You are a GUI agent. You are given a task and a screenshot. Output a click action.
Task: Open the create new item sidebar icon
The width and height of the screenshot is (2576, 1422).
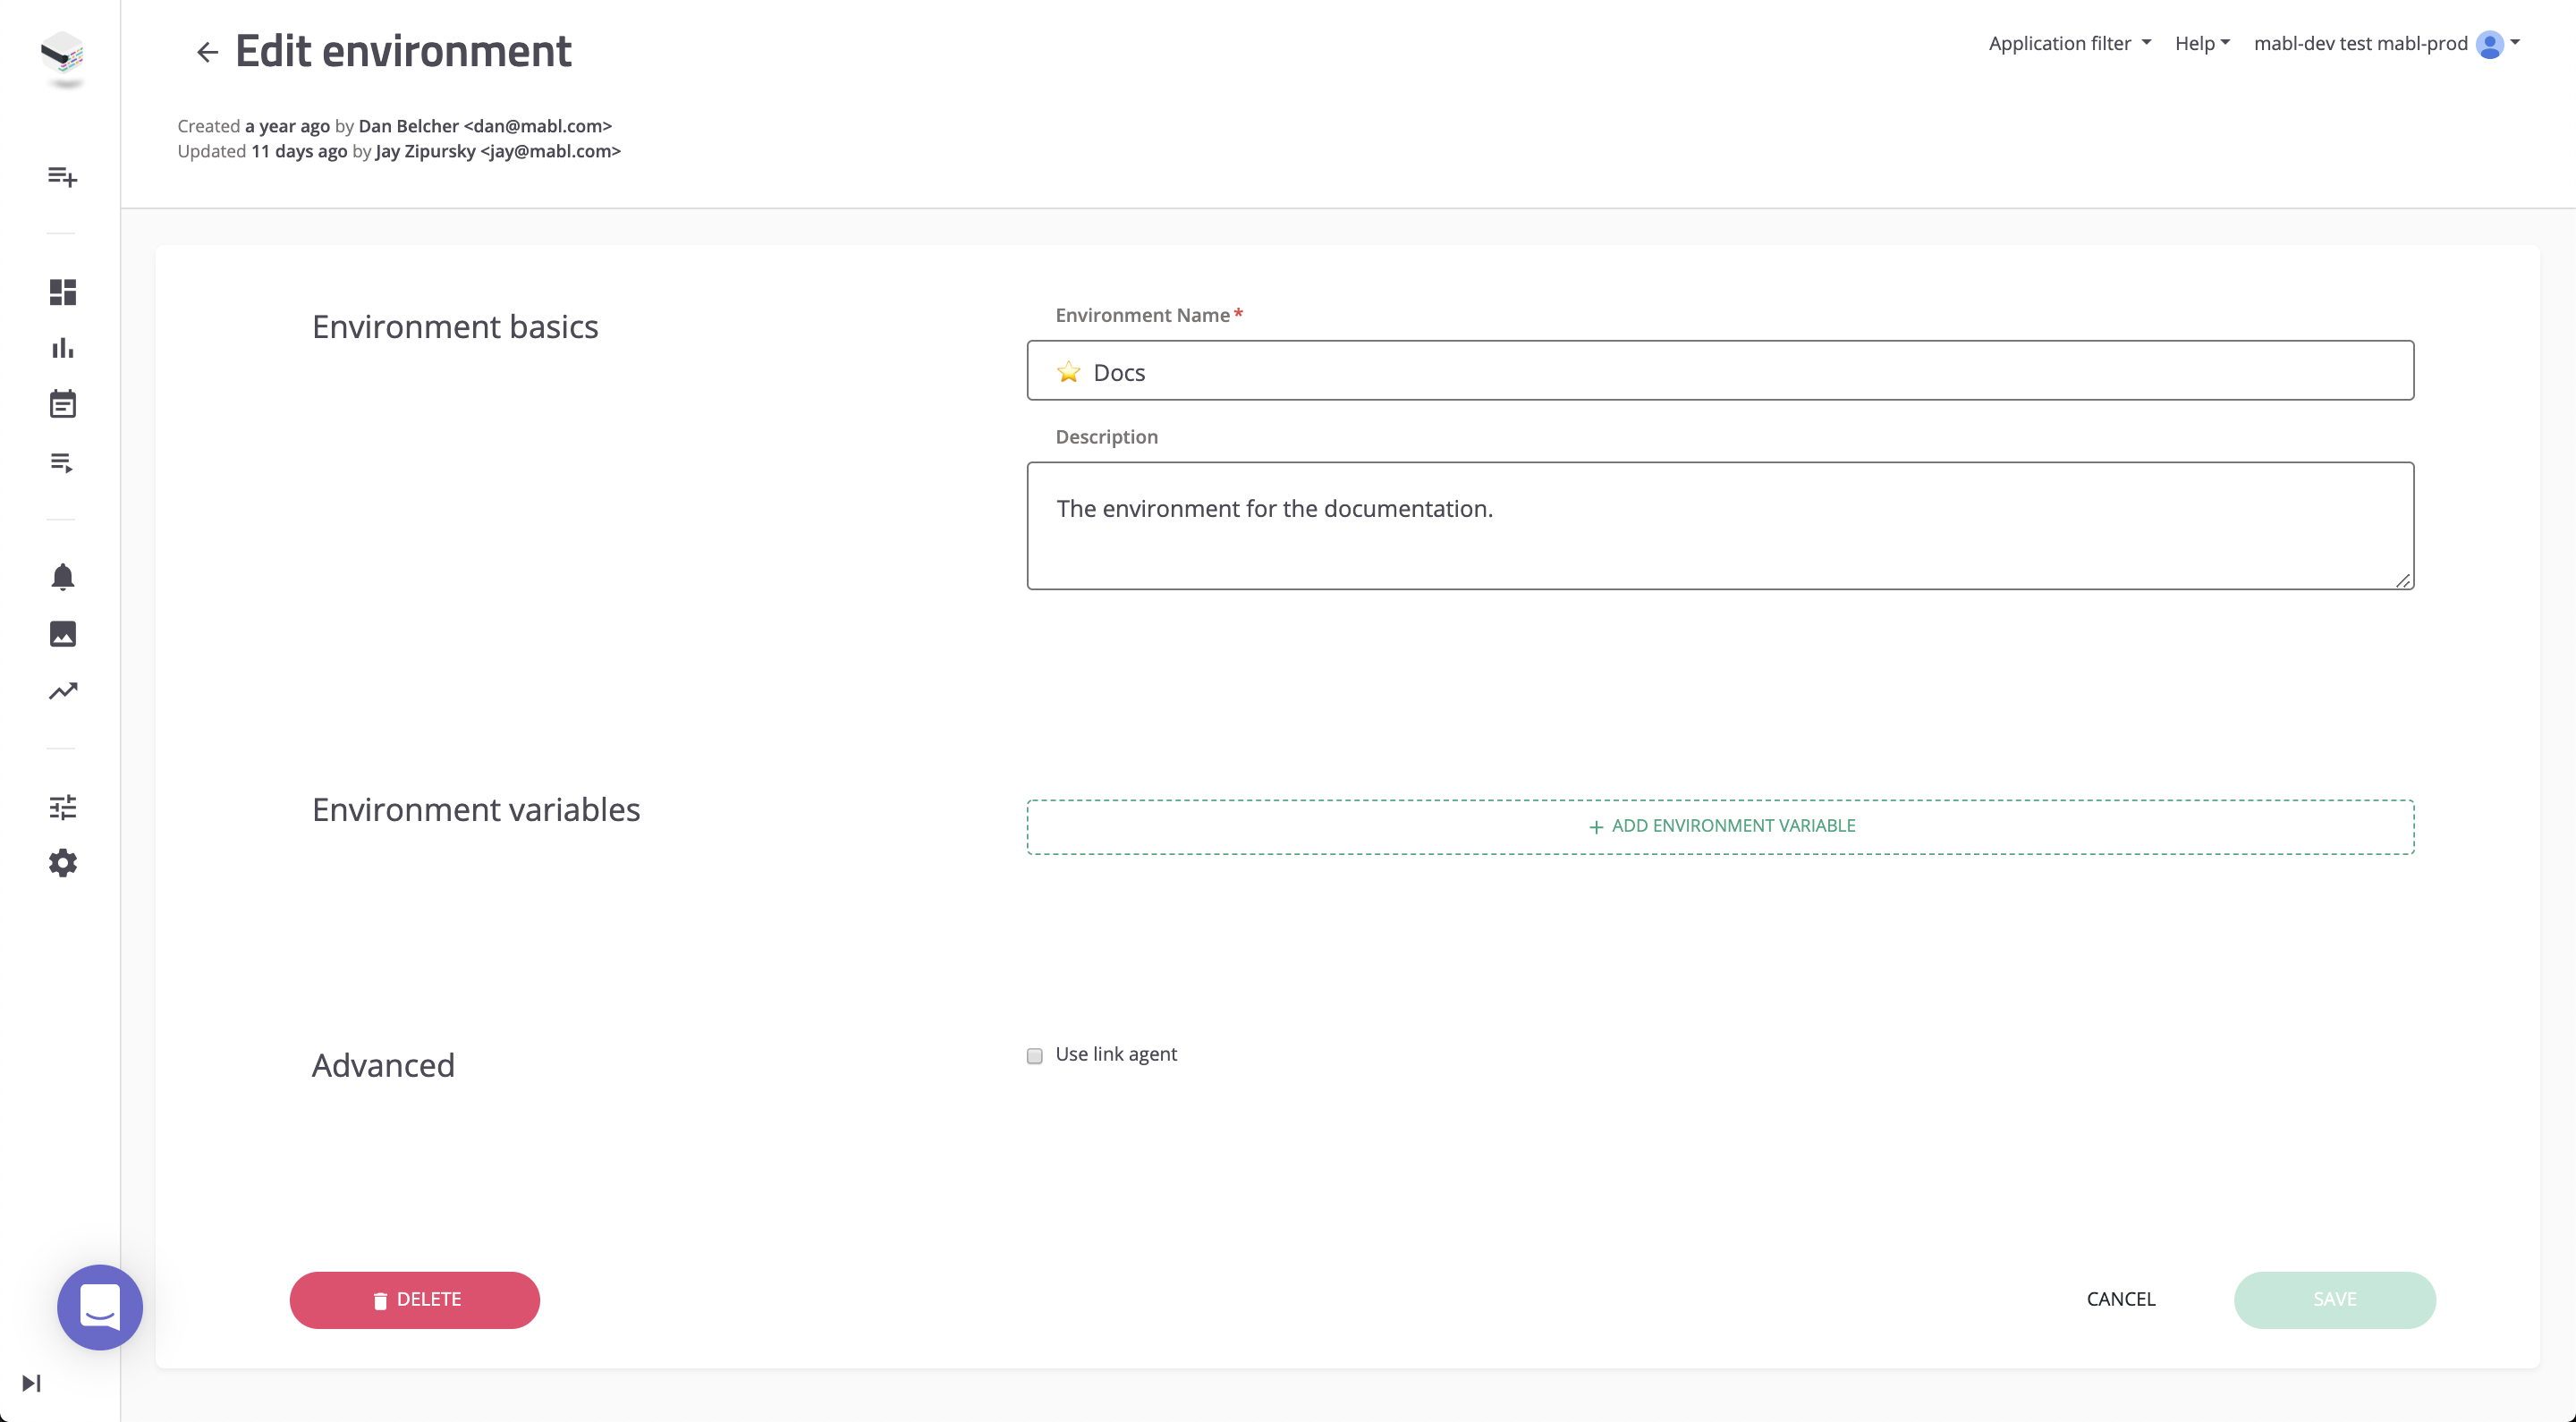pos(62,177)
